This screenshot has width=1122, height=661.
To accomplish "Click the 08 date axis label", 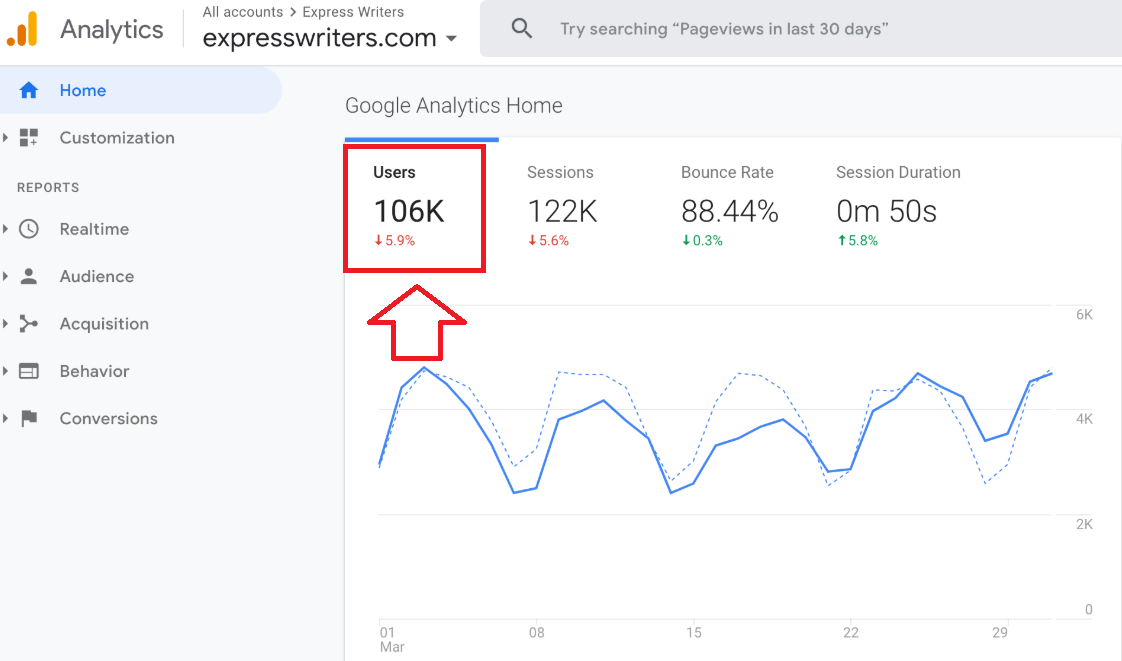I will [x=537, y=633].
